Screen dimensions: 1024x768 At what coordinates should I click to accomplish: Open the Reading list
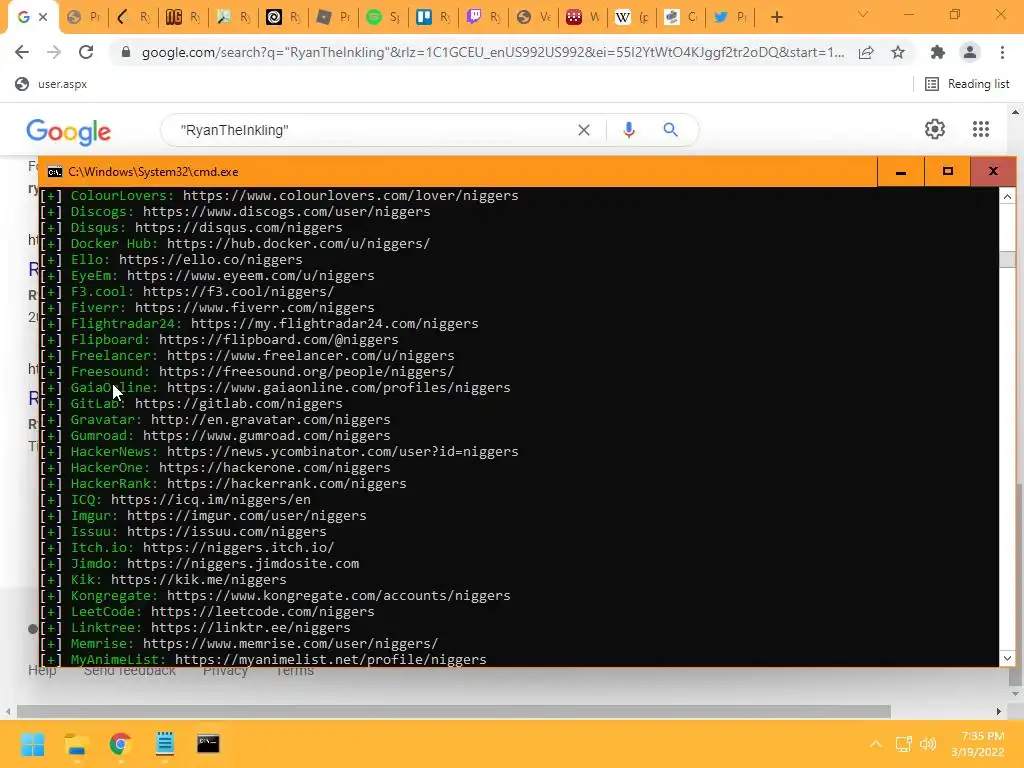coord(967,84)
